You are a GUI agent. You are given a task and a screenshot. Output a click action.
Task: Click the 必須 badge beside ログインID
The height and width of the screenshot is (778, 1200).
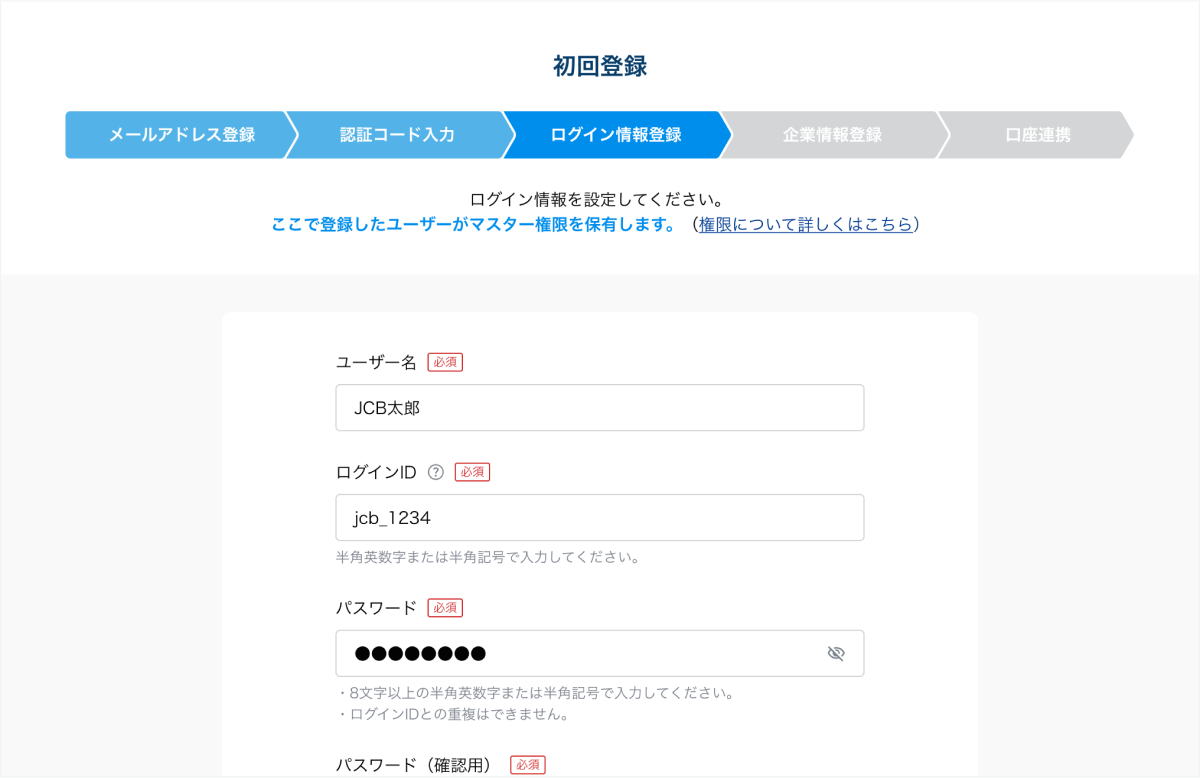tap(472, 472)
